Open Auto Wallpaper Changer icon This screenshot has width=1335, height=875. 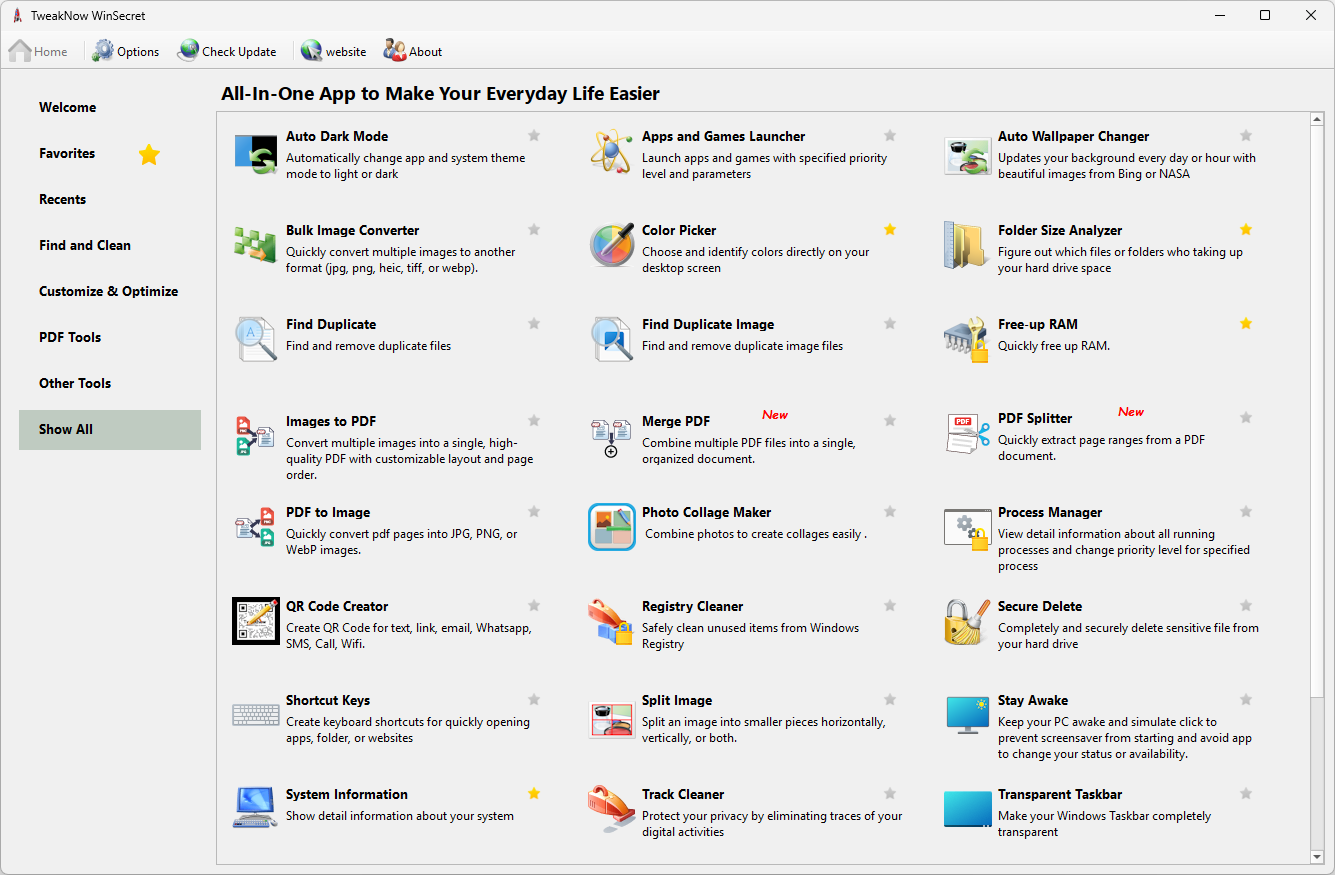click(967, 155)
